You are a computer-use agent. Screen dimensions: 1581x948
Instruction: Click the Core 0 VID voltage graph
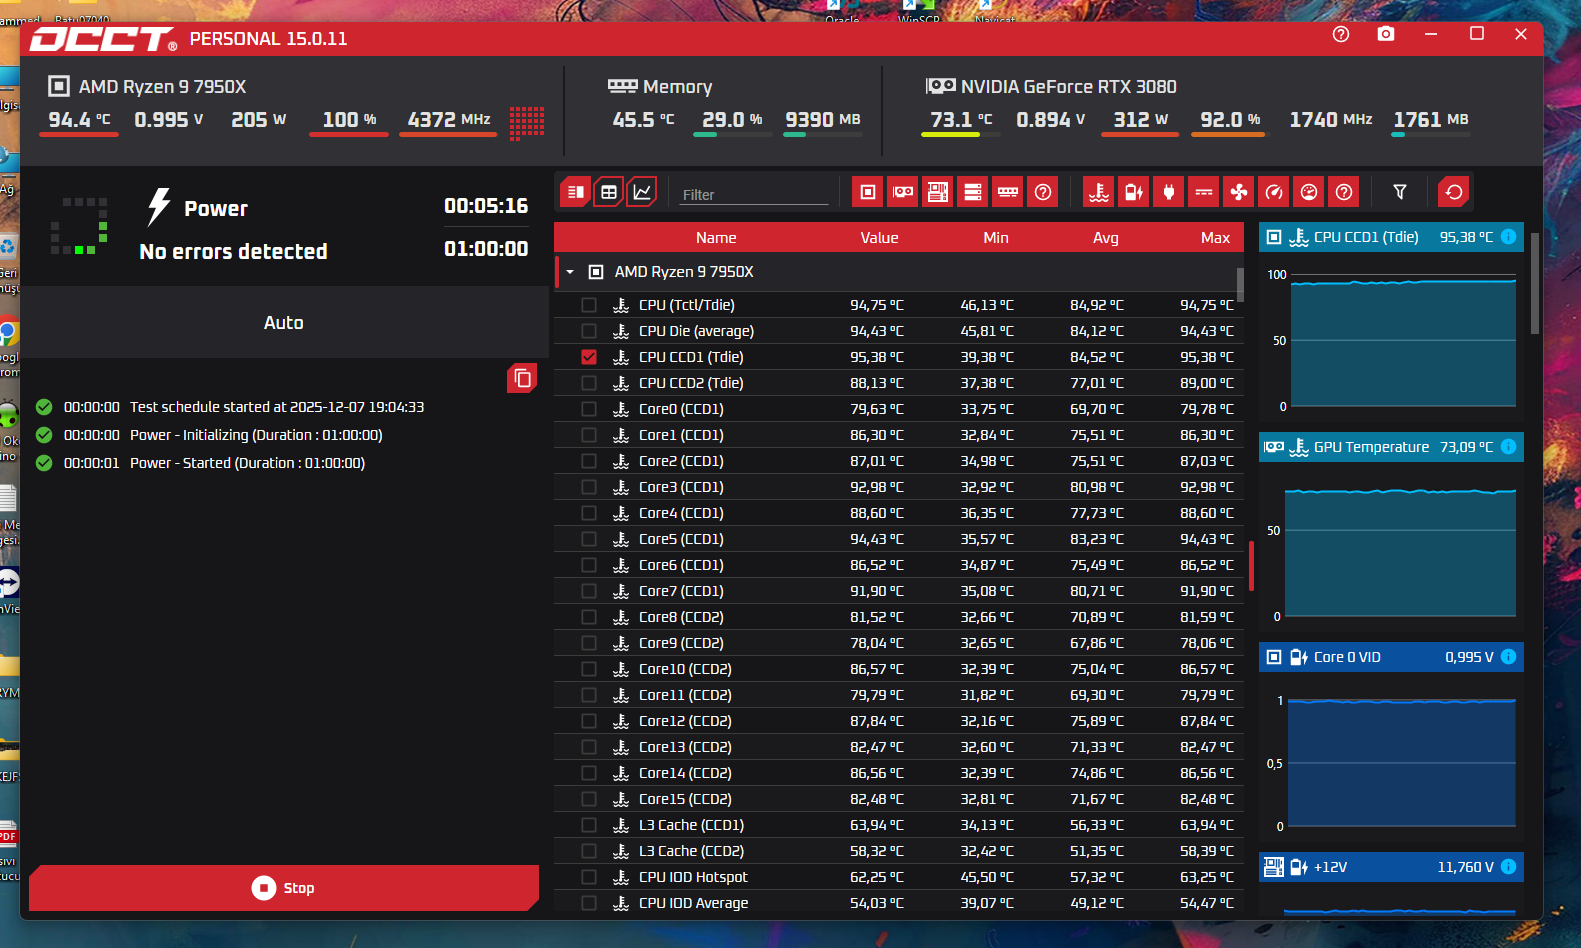pyautogui.click(x=1401, y=762)
